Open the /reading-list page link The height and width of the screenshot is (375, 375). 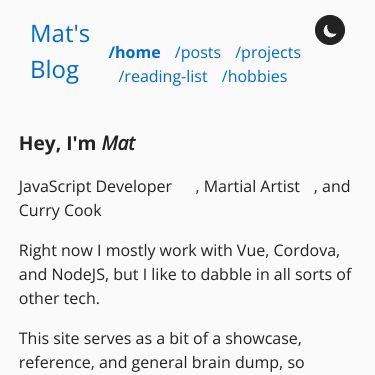point(163,77)
